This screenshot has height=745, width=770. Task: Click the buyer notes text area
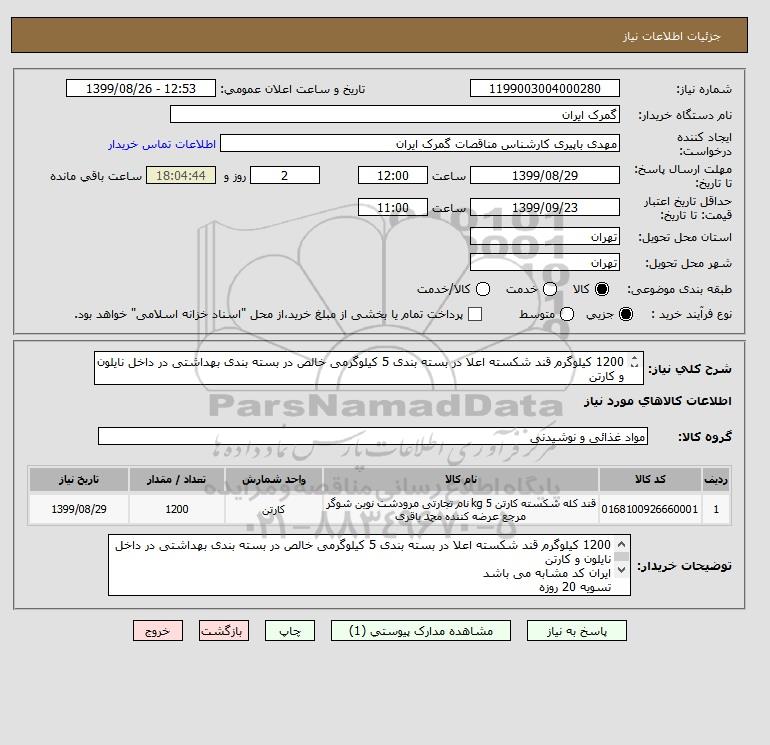(369, 565)
